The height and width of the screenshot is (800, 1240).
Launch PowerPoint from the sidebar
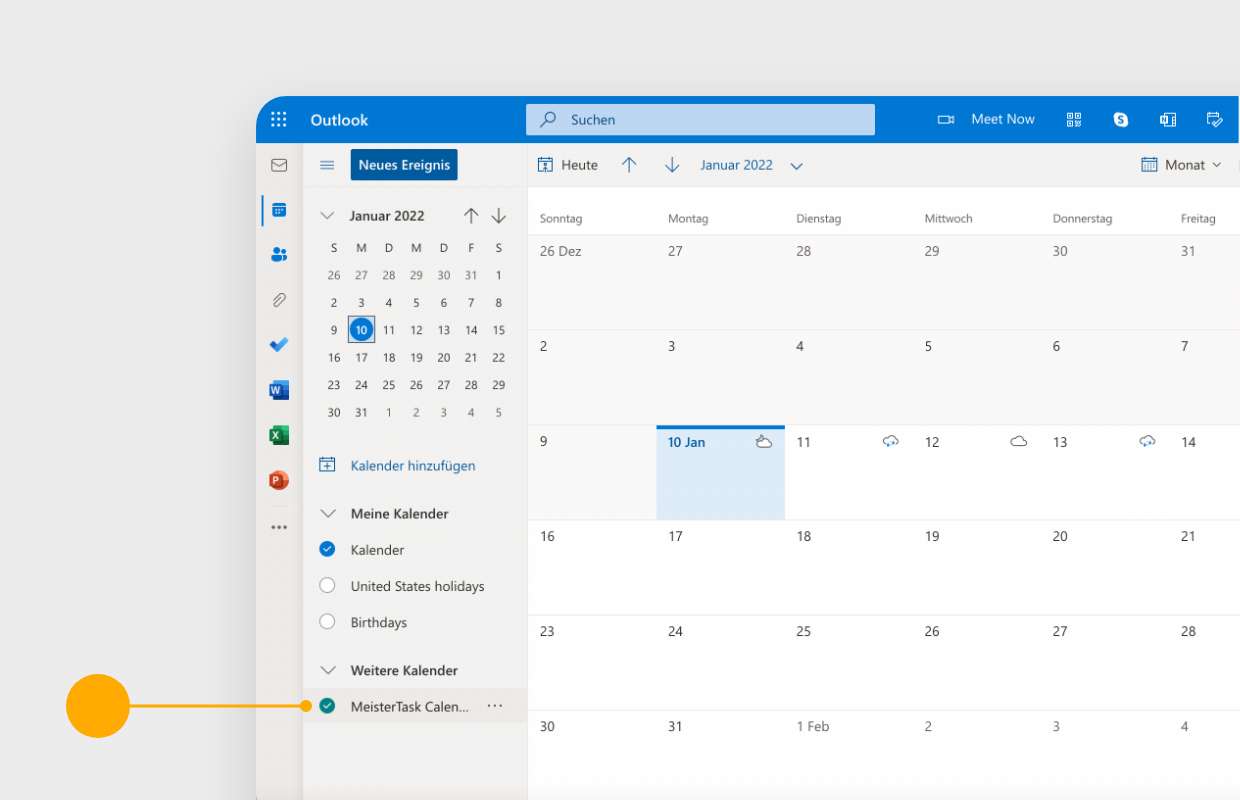coord(279,481)
